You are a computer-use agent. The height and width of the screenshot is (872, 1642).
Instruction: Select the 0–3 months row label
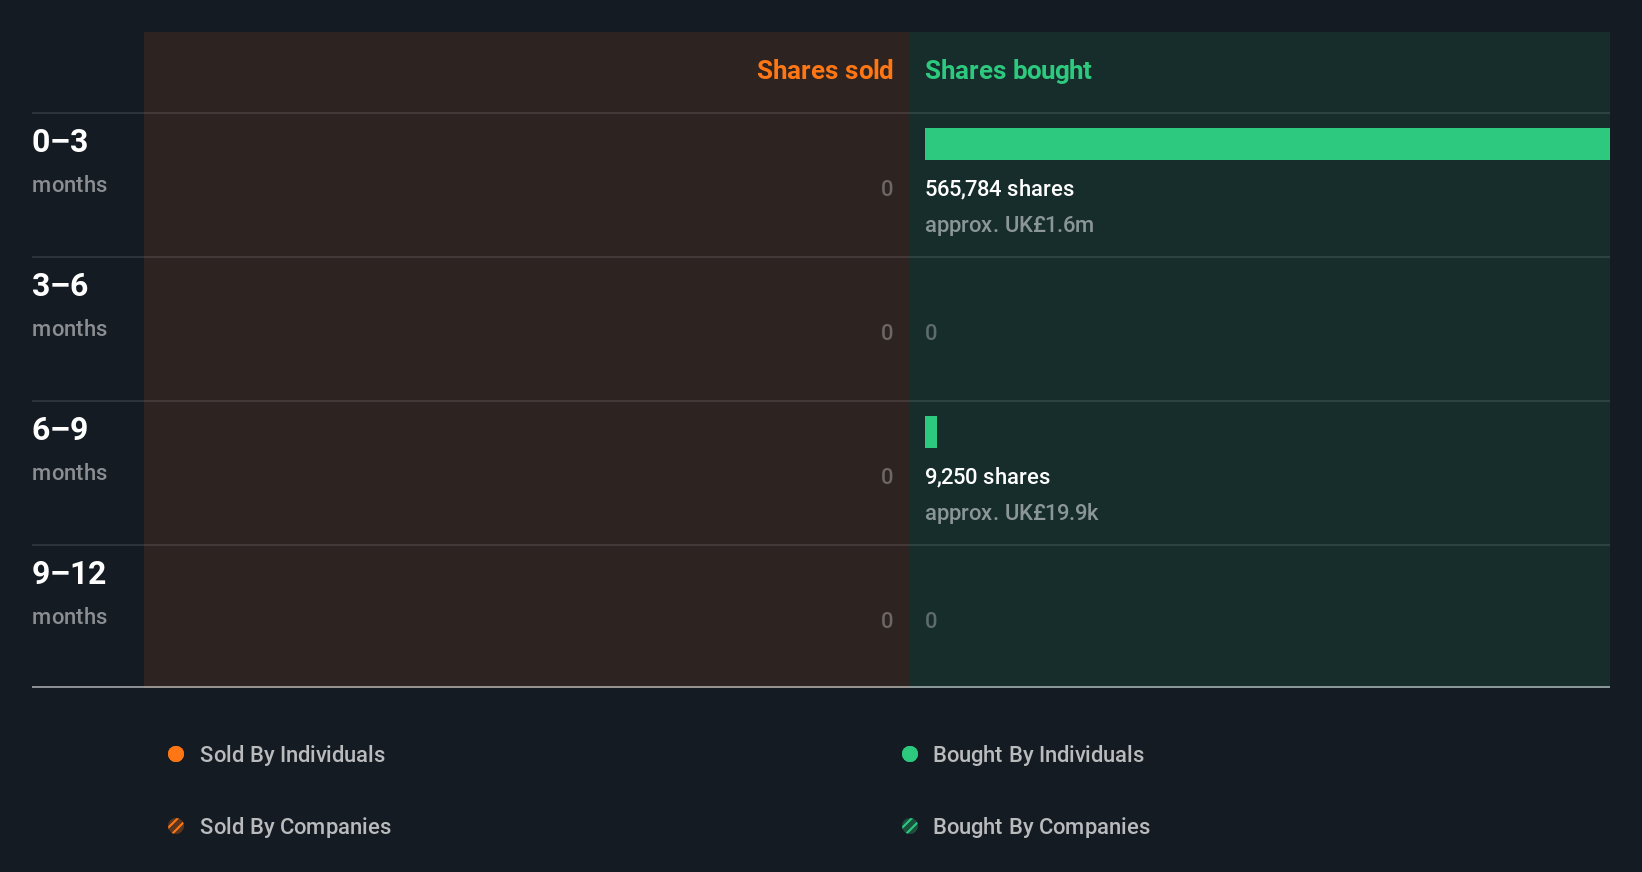click(69, 160)
